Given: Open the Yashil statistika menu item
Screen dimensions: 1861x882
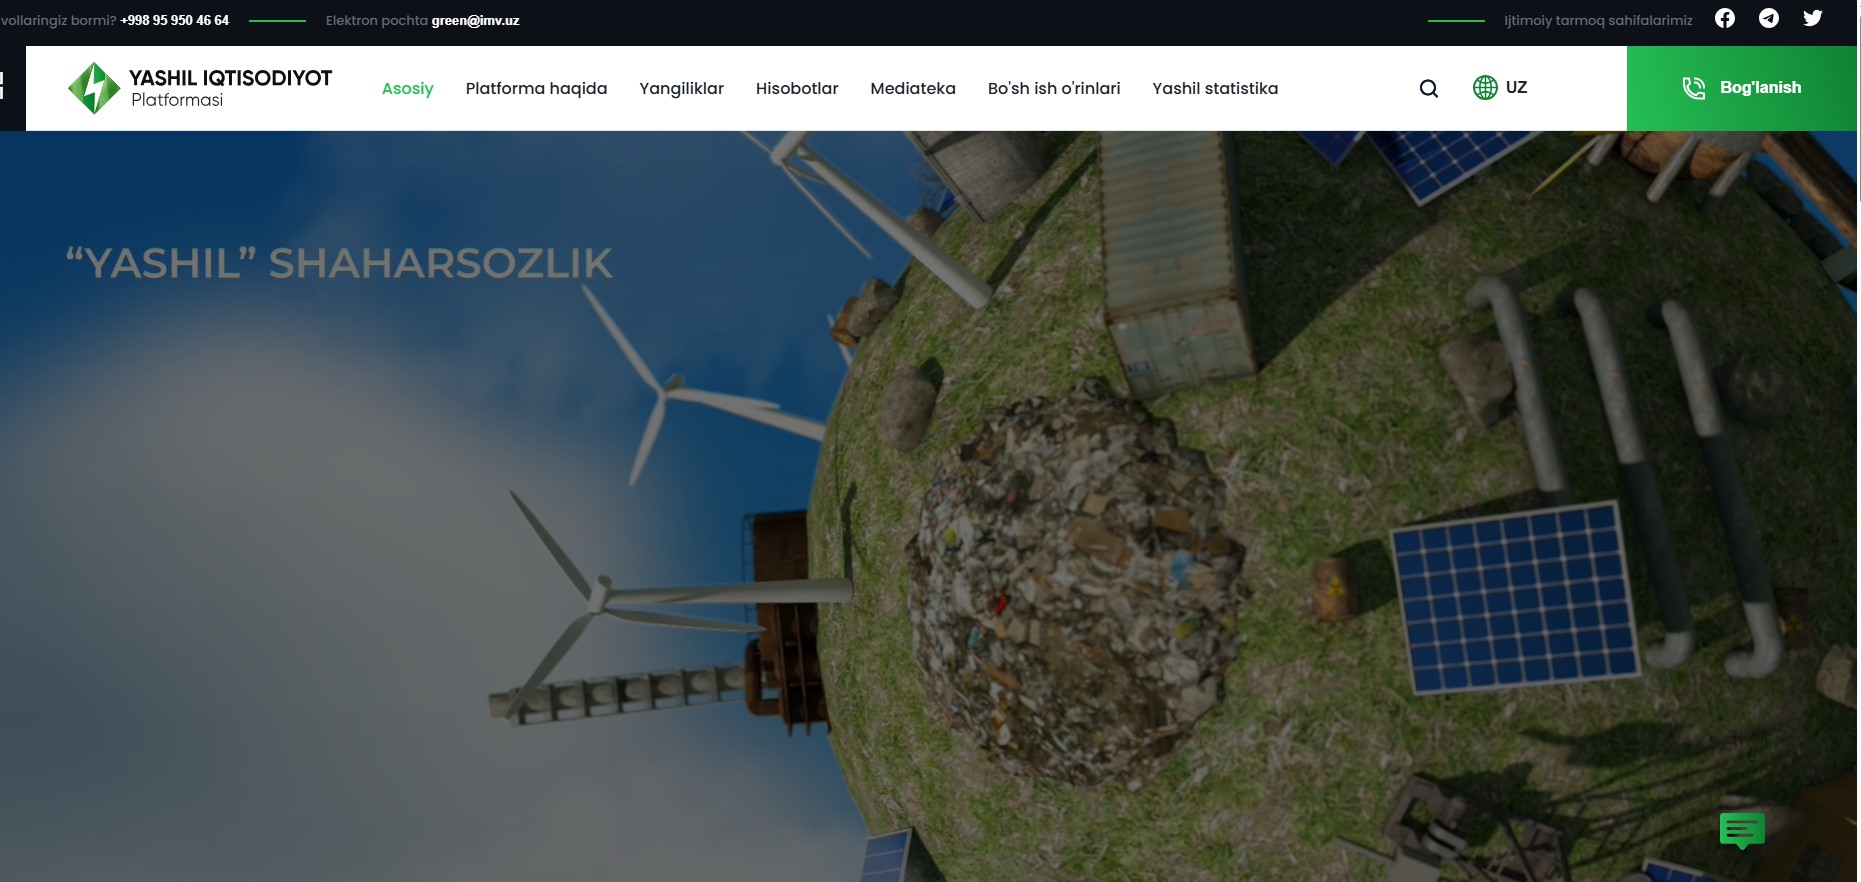Looking at the screenshot, I should [1215, 88].
